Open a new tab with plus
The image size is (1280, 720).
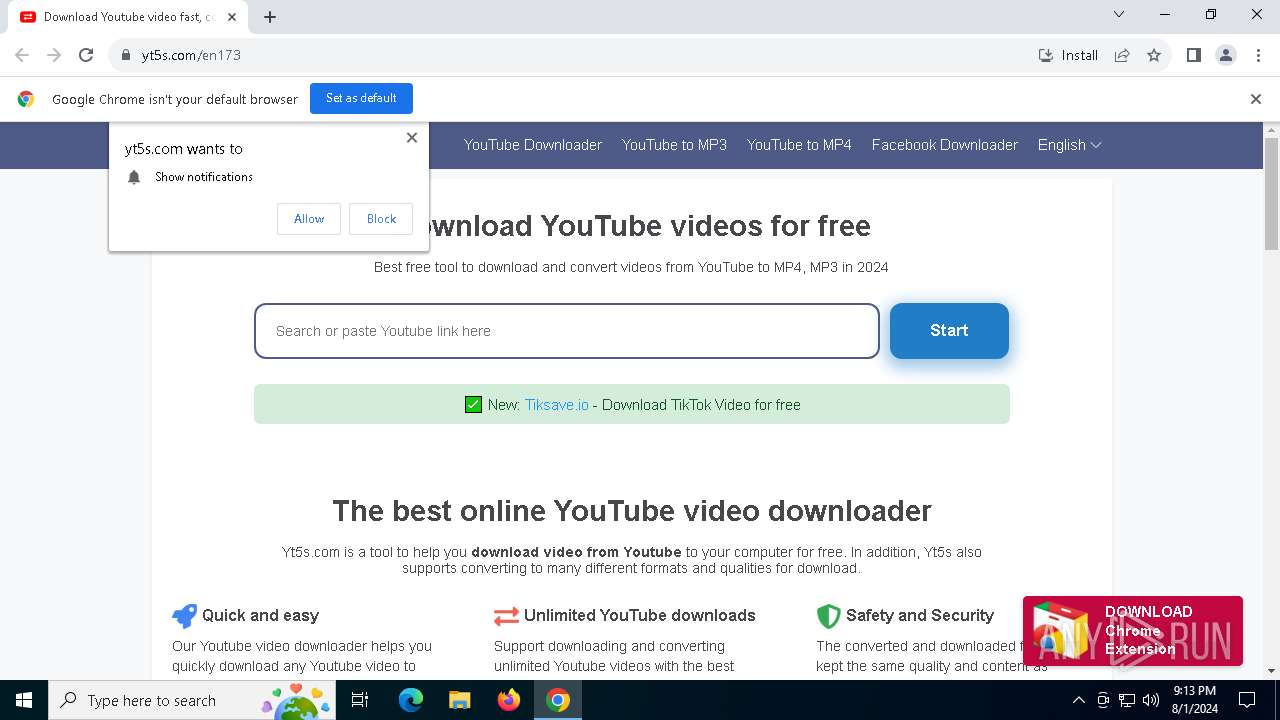(x=270, y=17)
